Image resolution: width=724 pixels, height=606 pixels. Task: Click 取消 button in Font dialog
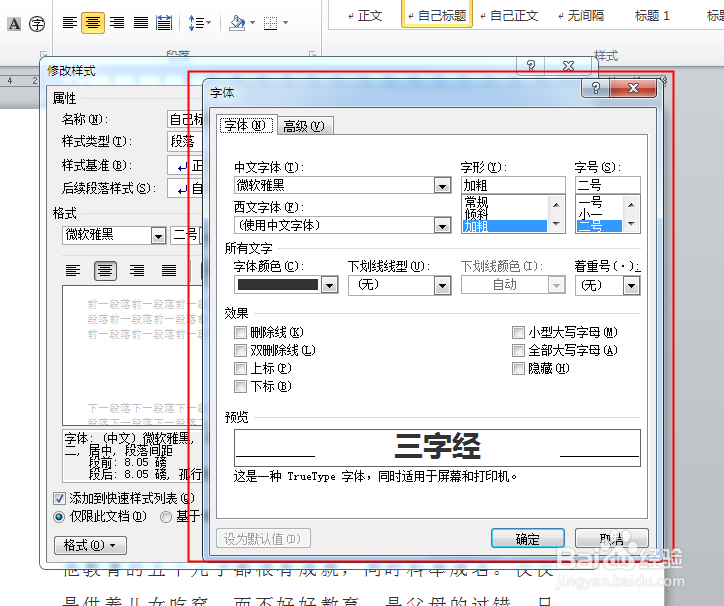612,539
